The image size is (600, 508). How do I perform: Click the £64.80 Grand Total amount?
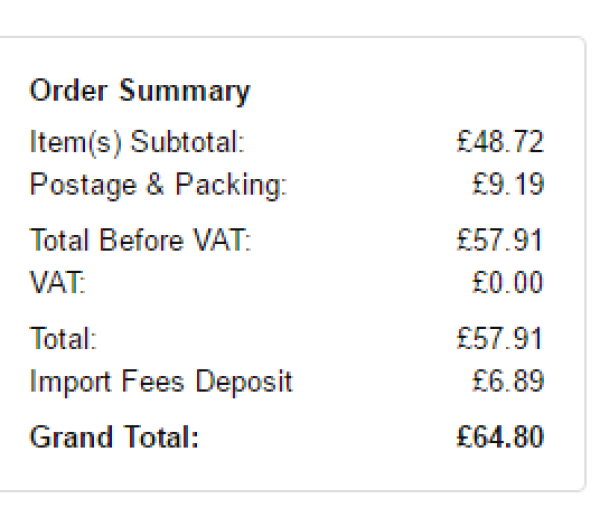tap(500, 437)
